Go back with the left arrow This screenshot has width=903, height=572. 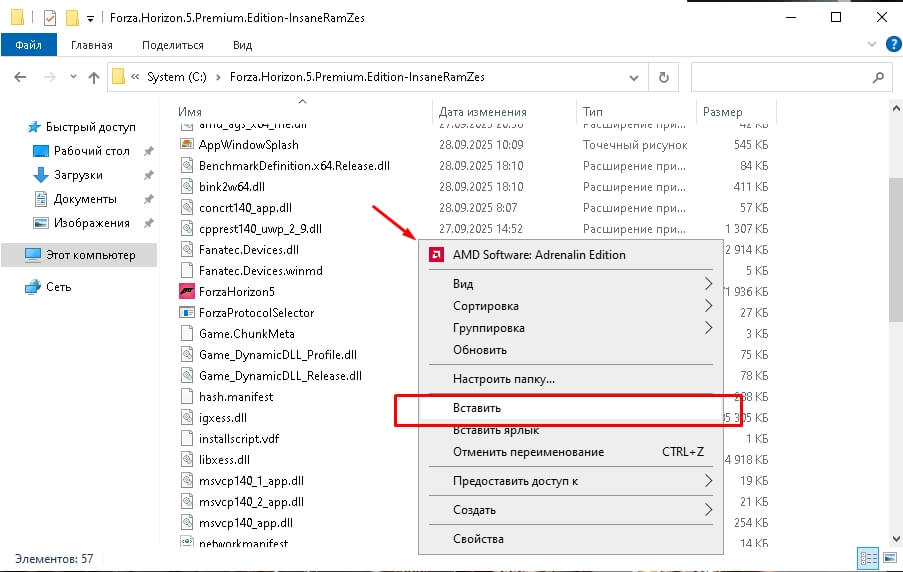pyautogui.click(x=20, y=77)
